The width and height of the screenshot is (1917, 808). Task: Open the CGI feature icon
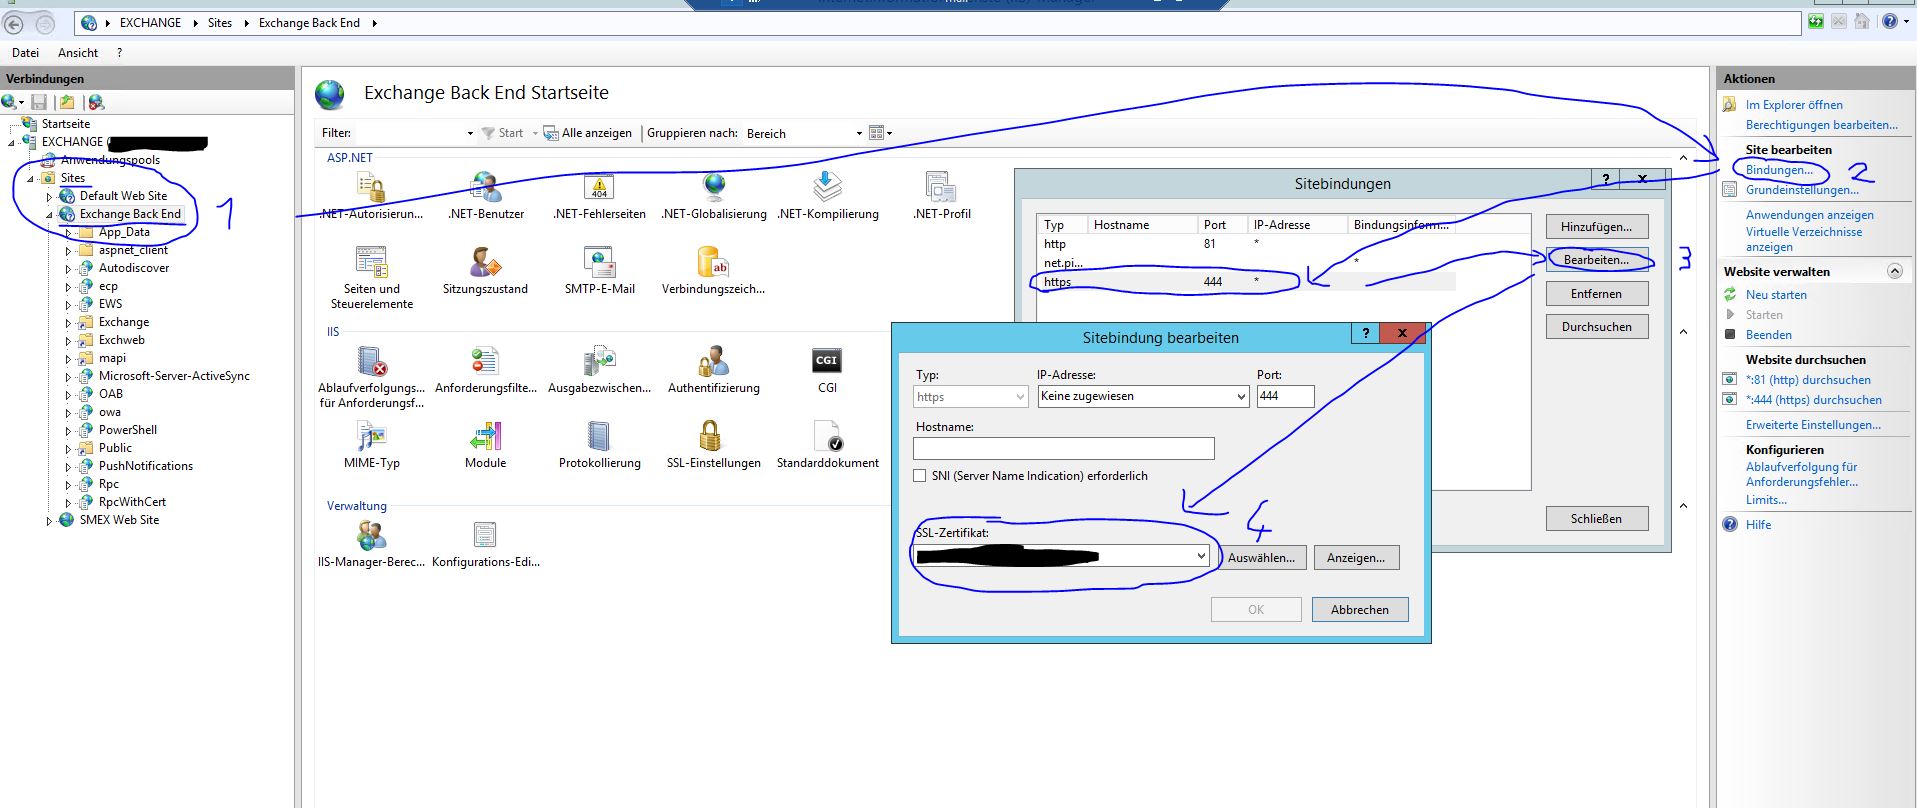tap(827, 361)
